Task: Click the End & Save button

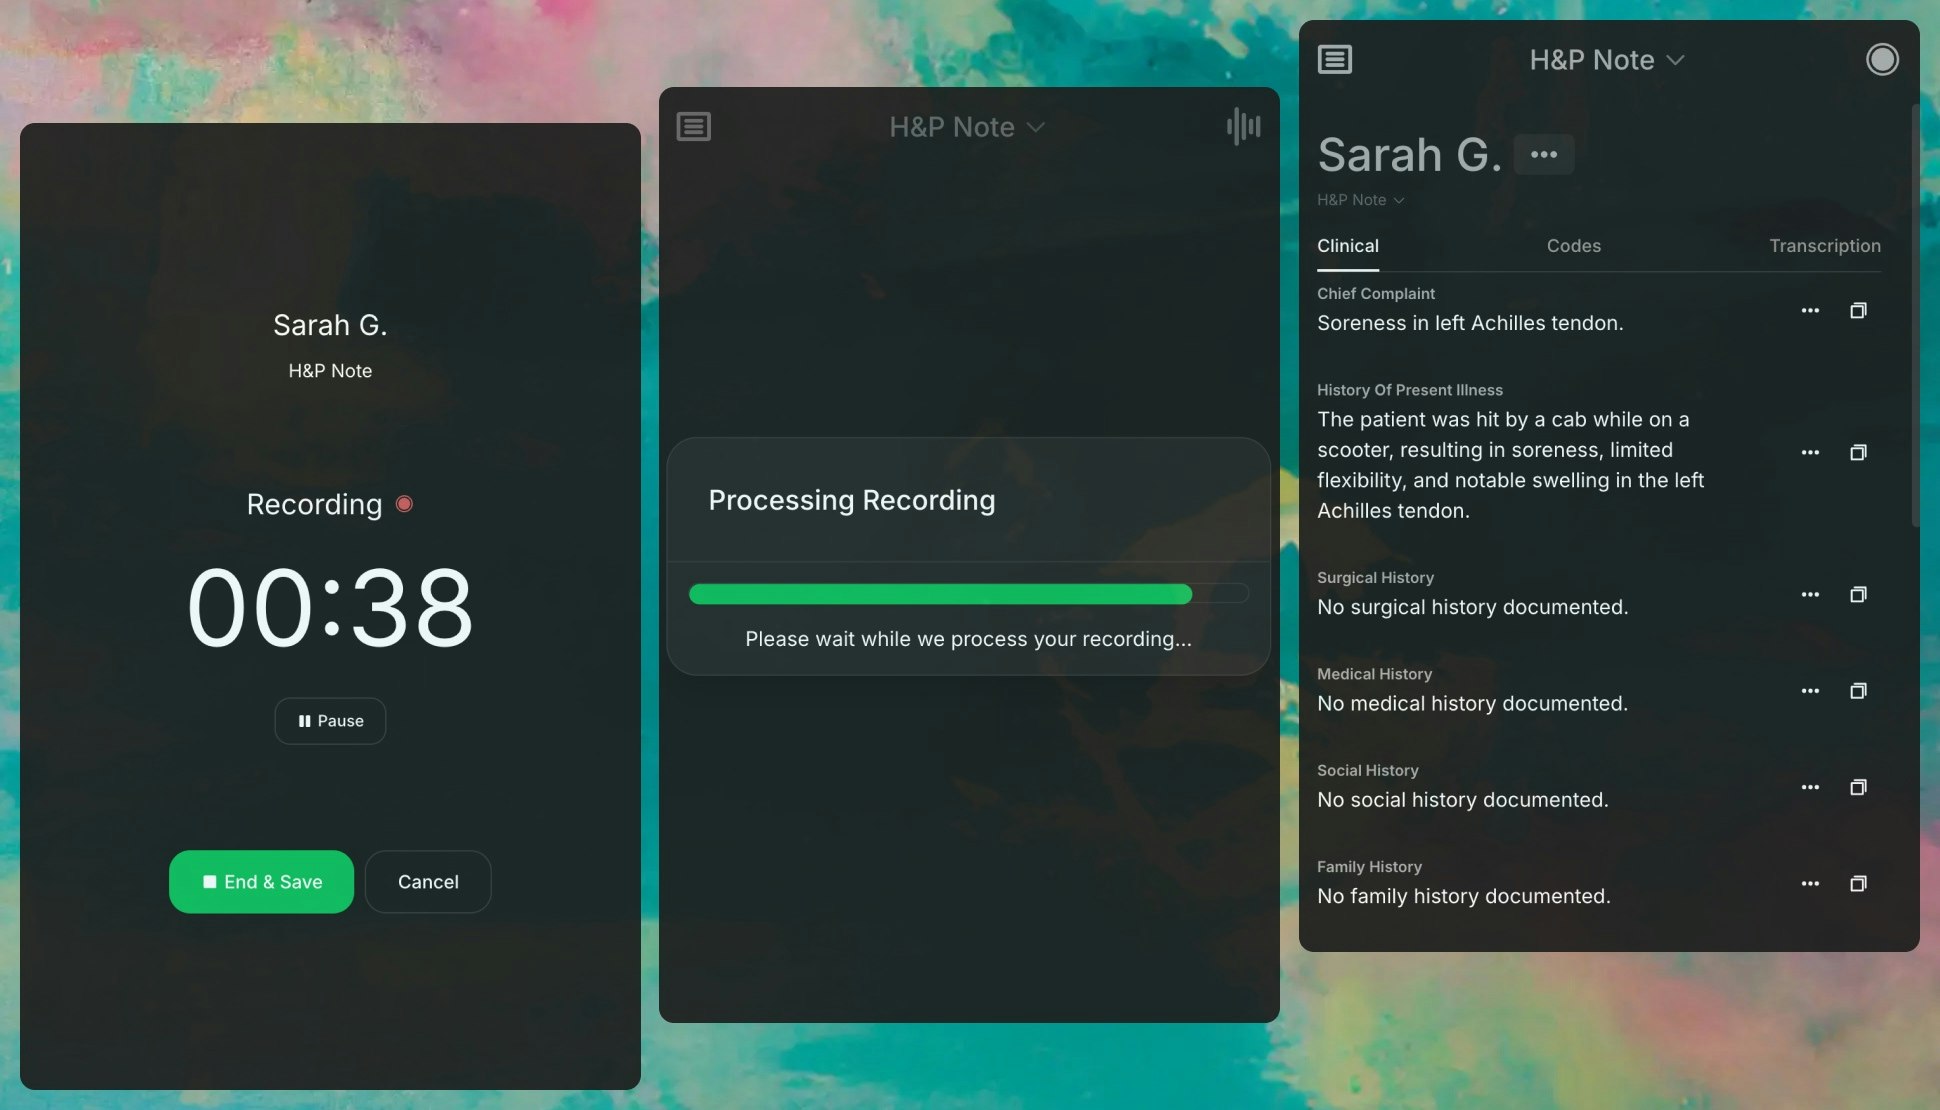Action: [x=261, y=882]
